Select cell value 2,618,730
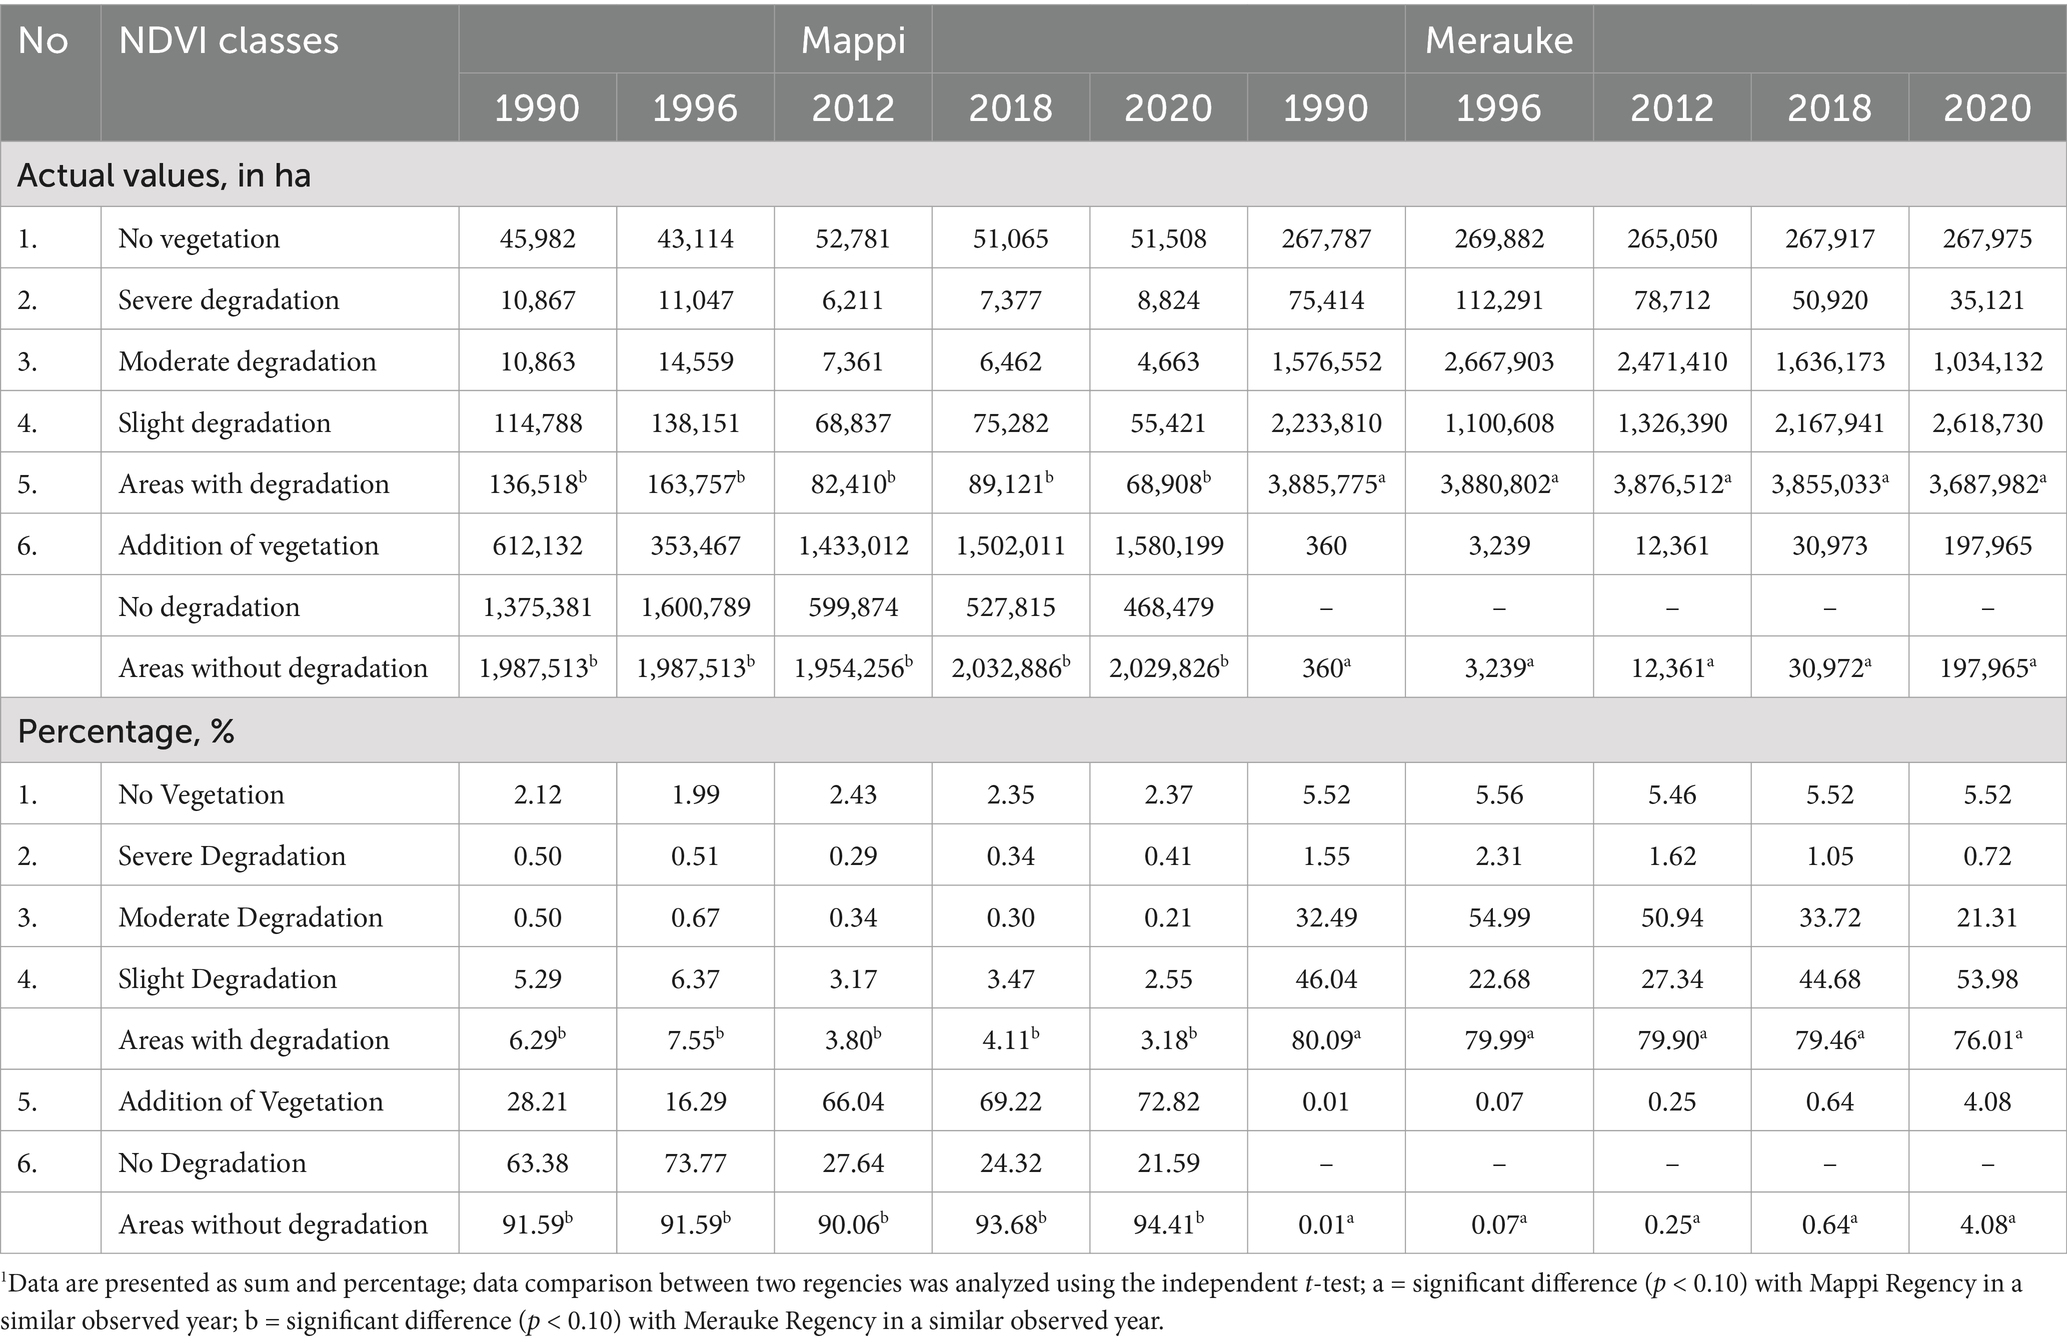This screenshot has height=1343, width=2067. click(1987, 423)
